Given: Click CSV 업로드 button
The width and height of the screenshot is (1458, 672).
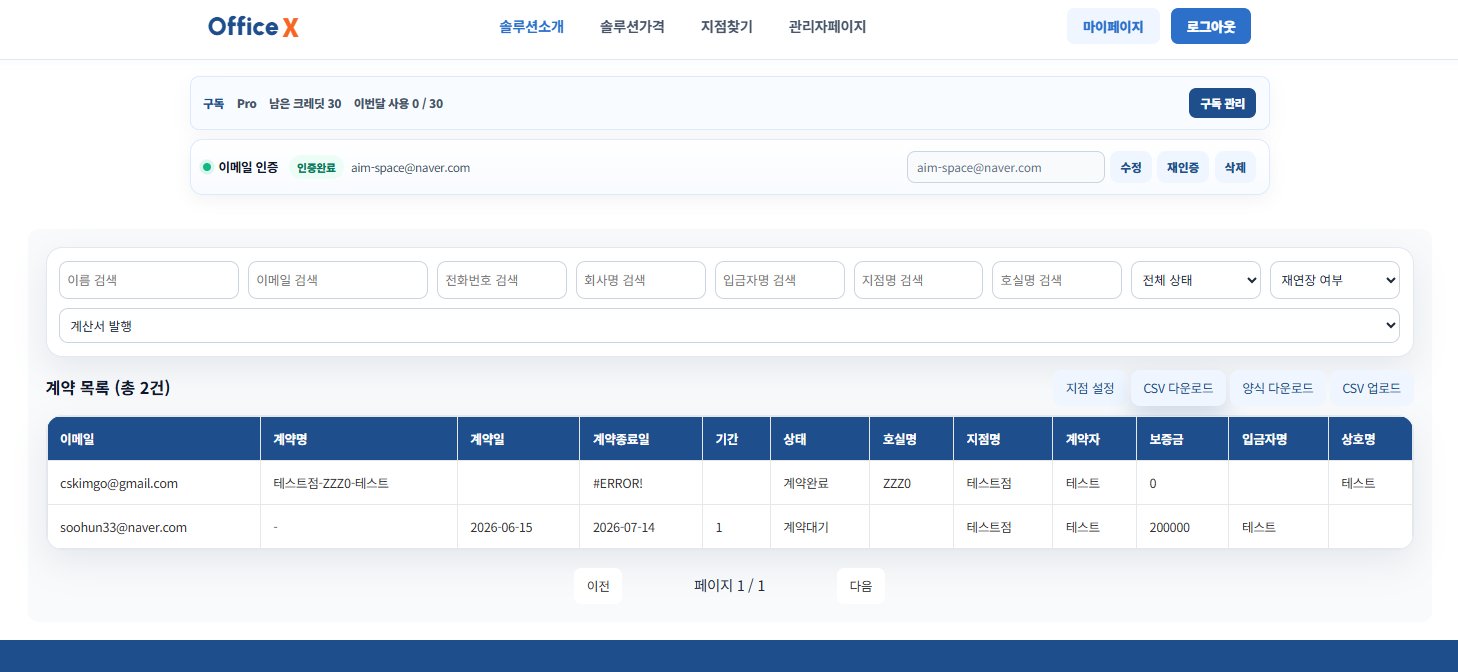Looking at the screenshot, I should click(1371, 388).
